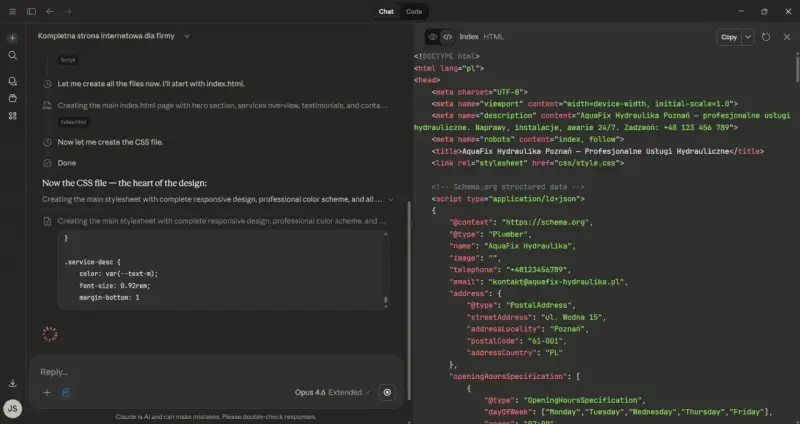The height and width of the screenshot is (424, 800).
Task: Click the '"@type": "Plumber"' line
Action: (491, 234)
